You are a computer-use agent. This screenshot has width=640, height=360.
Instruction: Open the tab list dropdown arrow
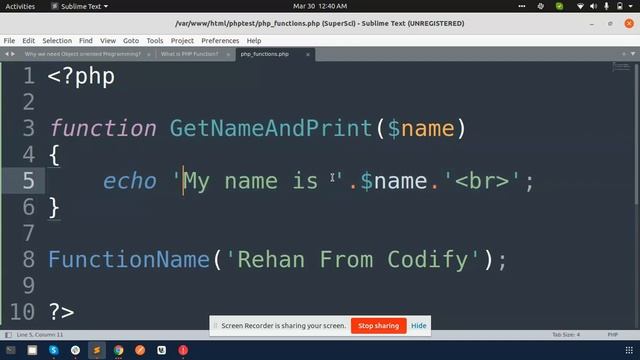pyautogui.click(x=633, y=54)
